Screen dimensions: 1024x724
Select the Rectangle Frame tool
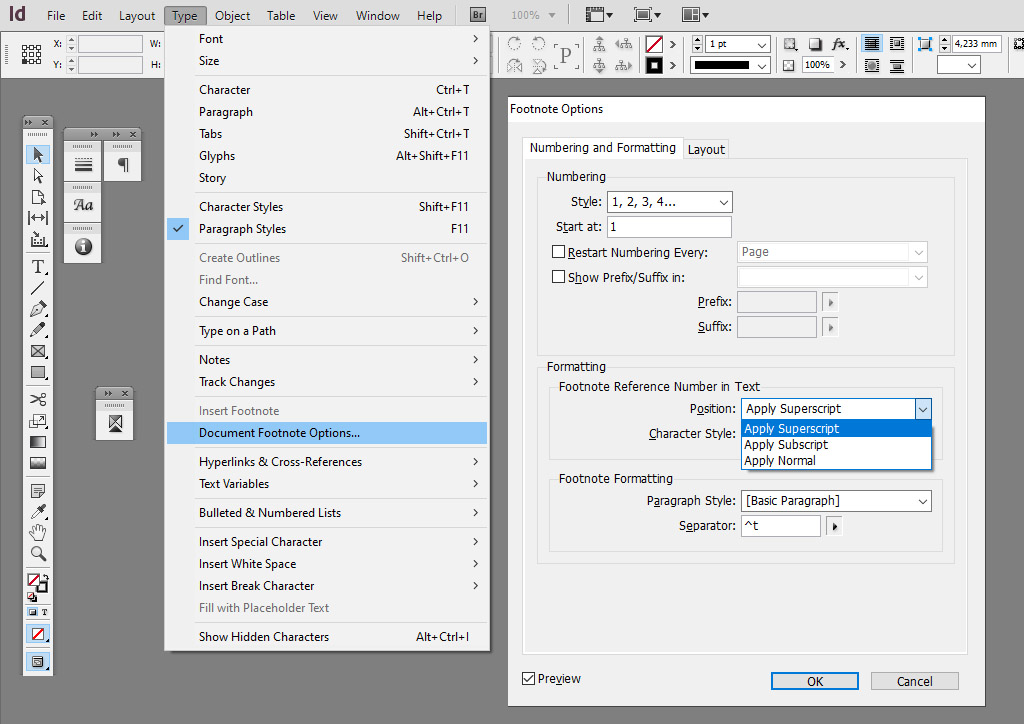pos(38,351)
